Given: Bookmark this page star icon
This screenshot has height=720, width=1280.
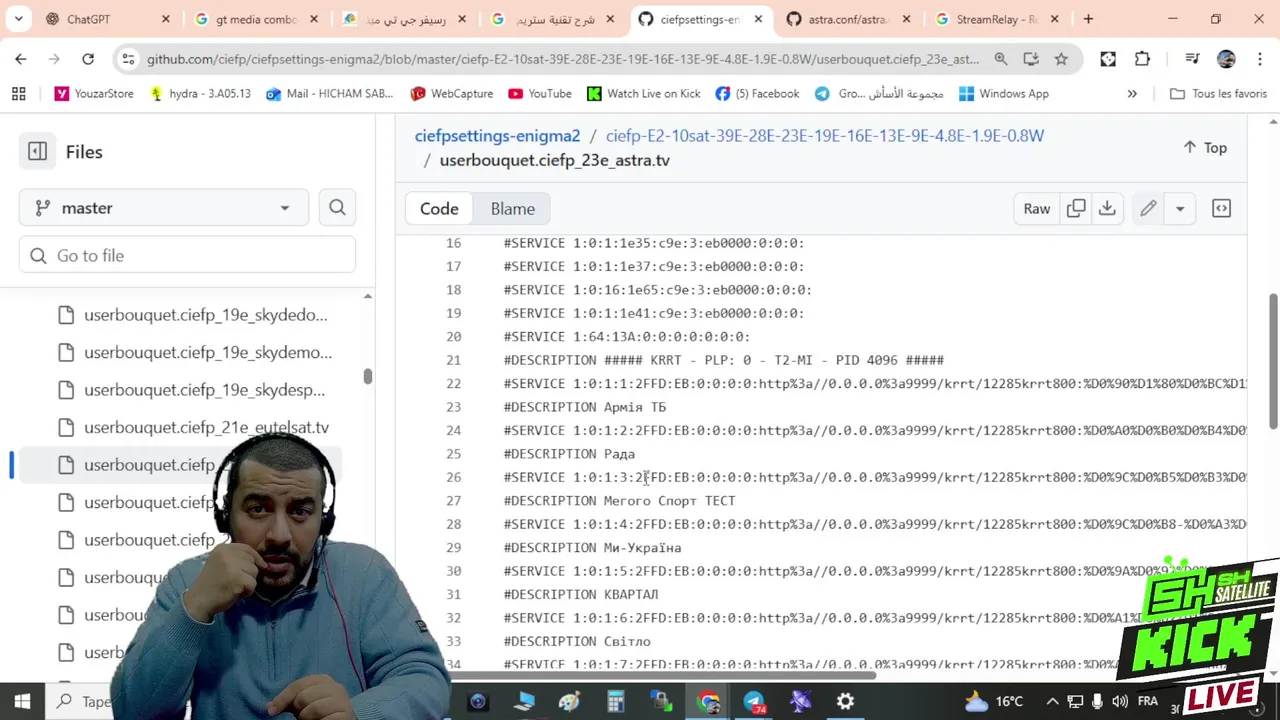Looking at the screenshot, I should [1061, 59].
